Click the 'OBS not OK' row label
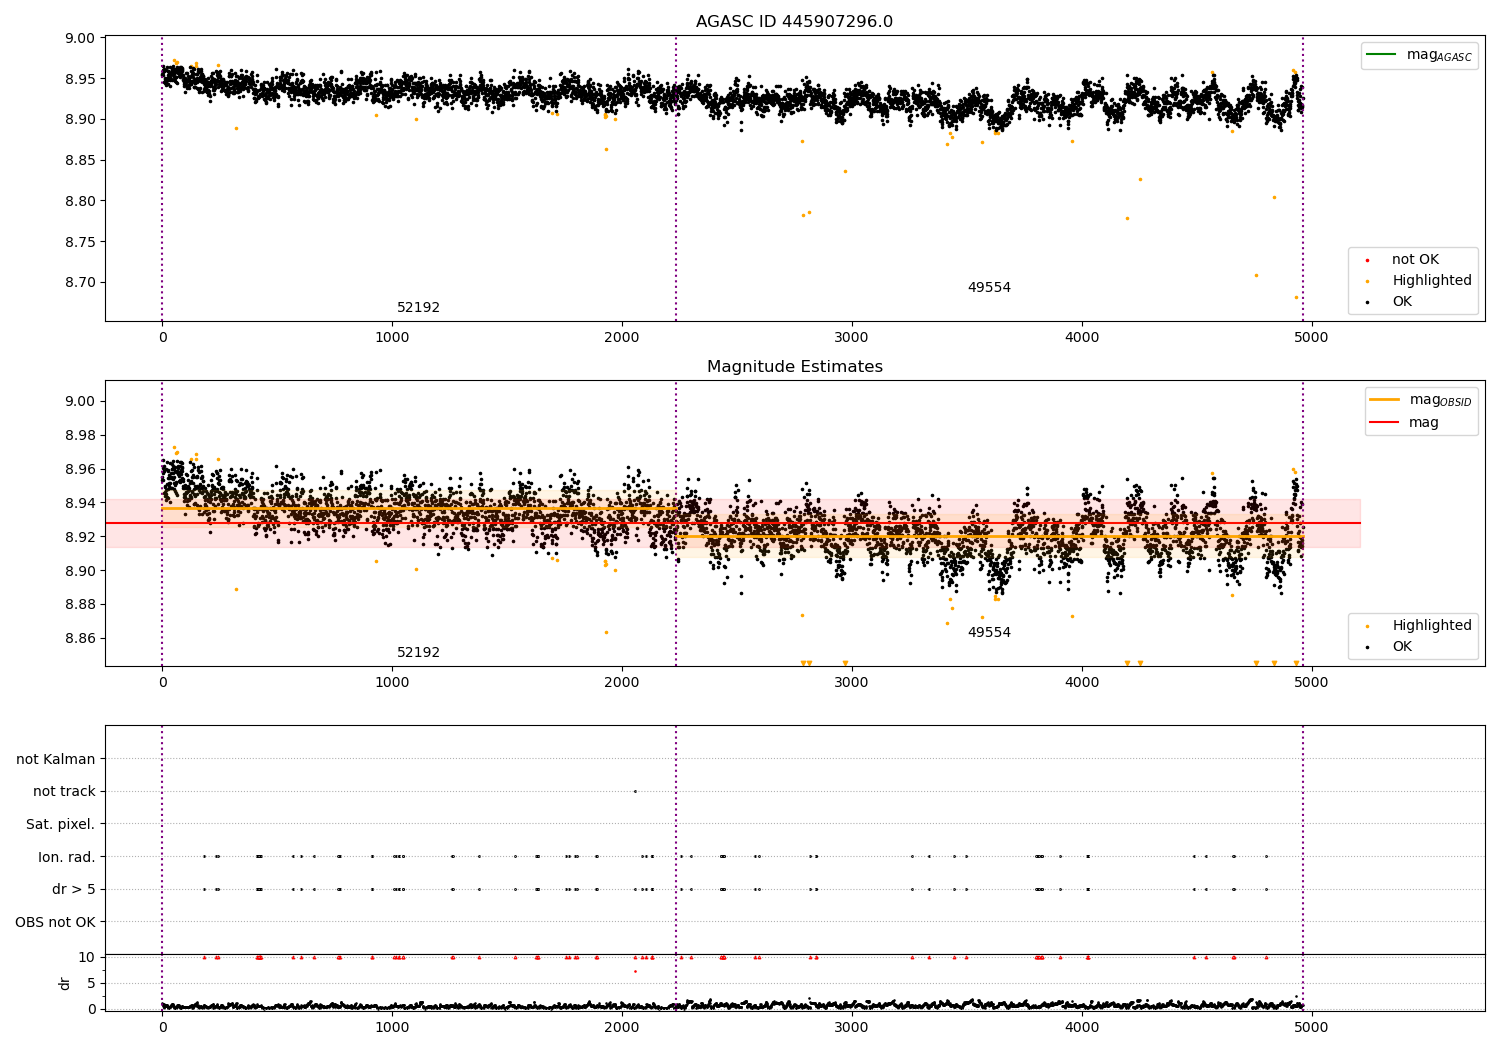Image resolution: width=1500 pixels, height=1050 pixels. [56, 922]
